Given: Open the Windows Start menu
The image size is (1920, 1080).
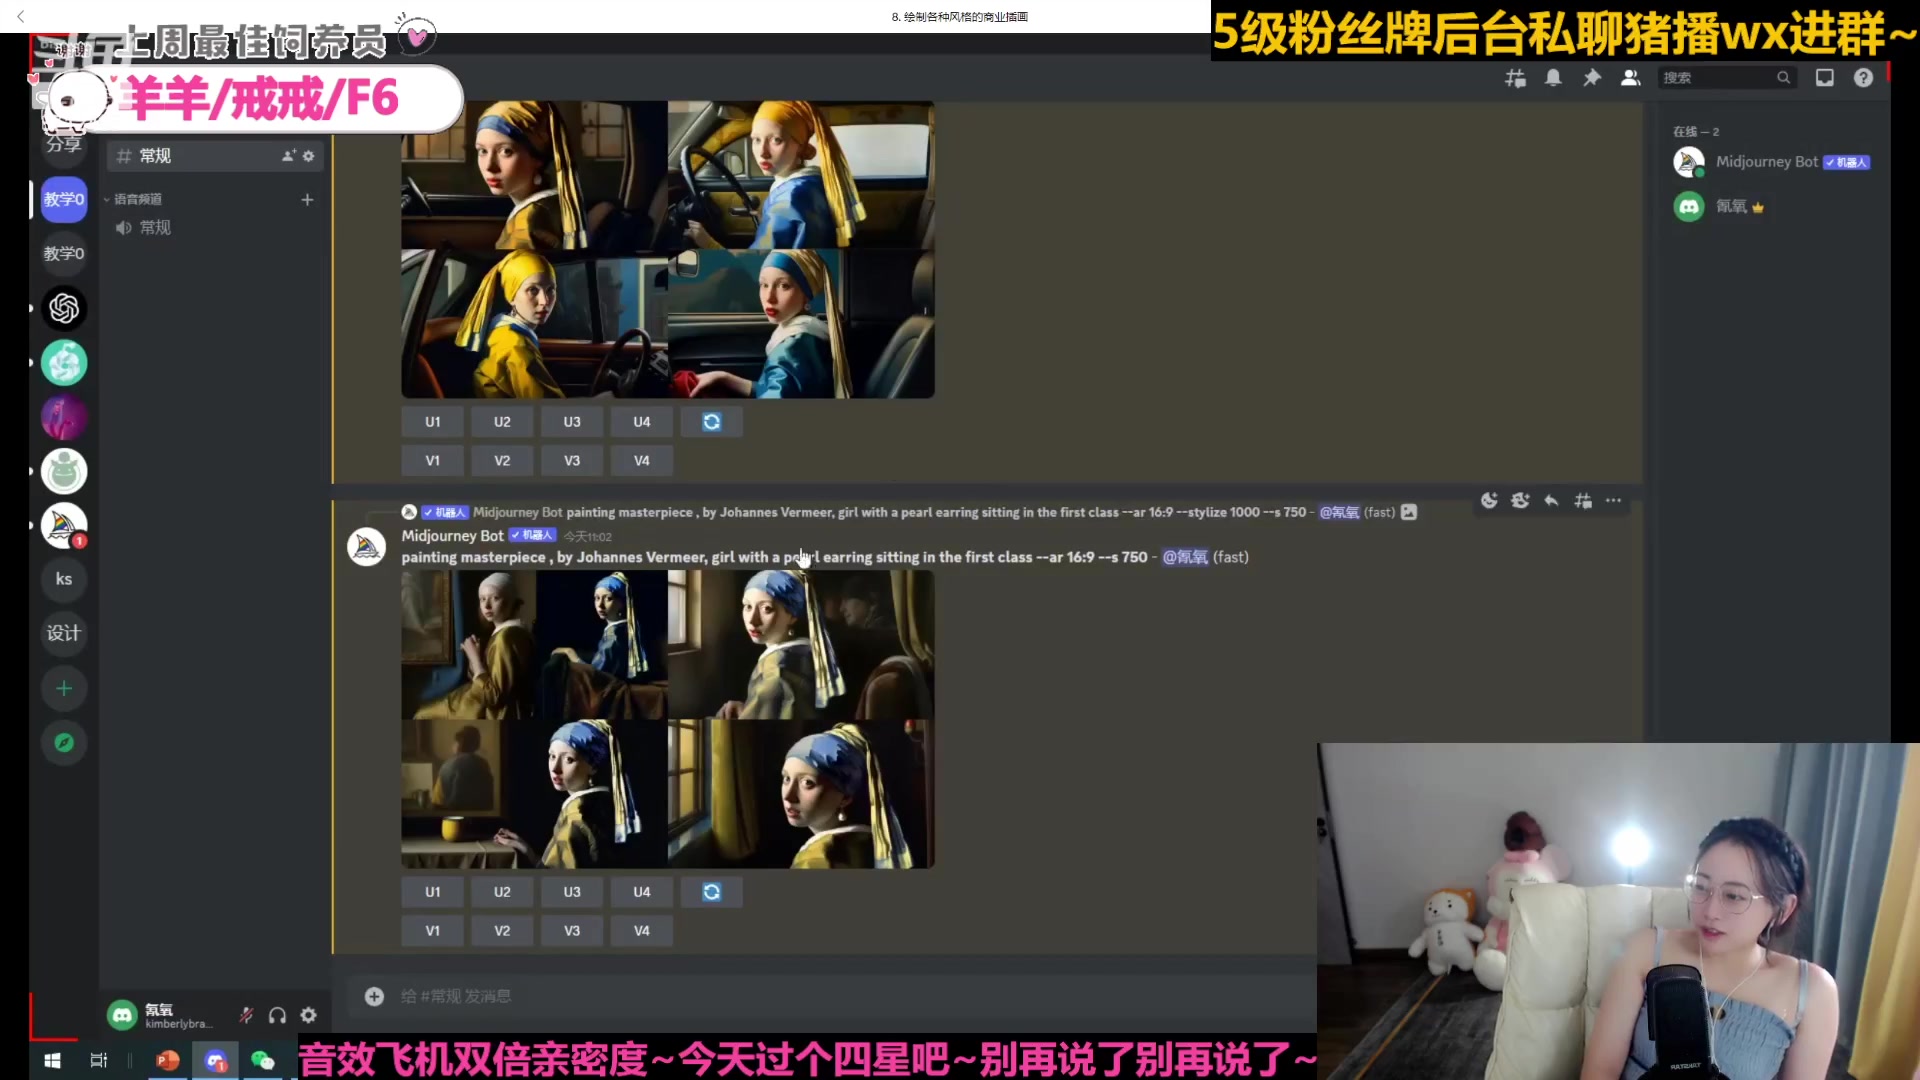Looking at the screenshot, I should coord(51,1060).
